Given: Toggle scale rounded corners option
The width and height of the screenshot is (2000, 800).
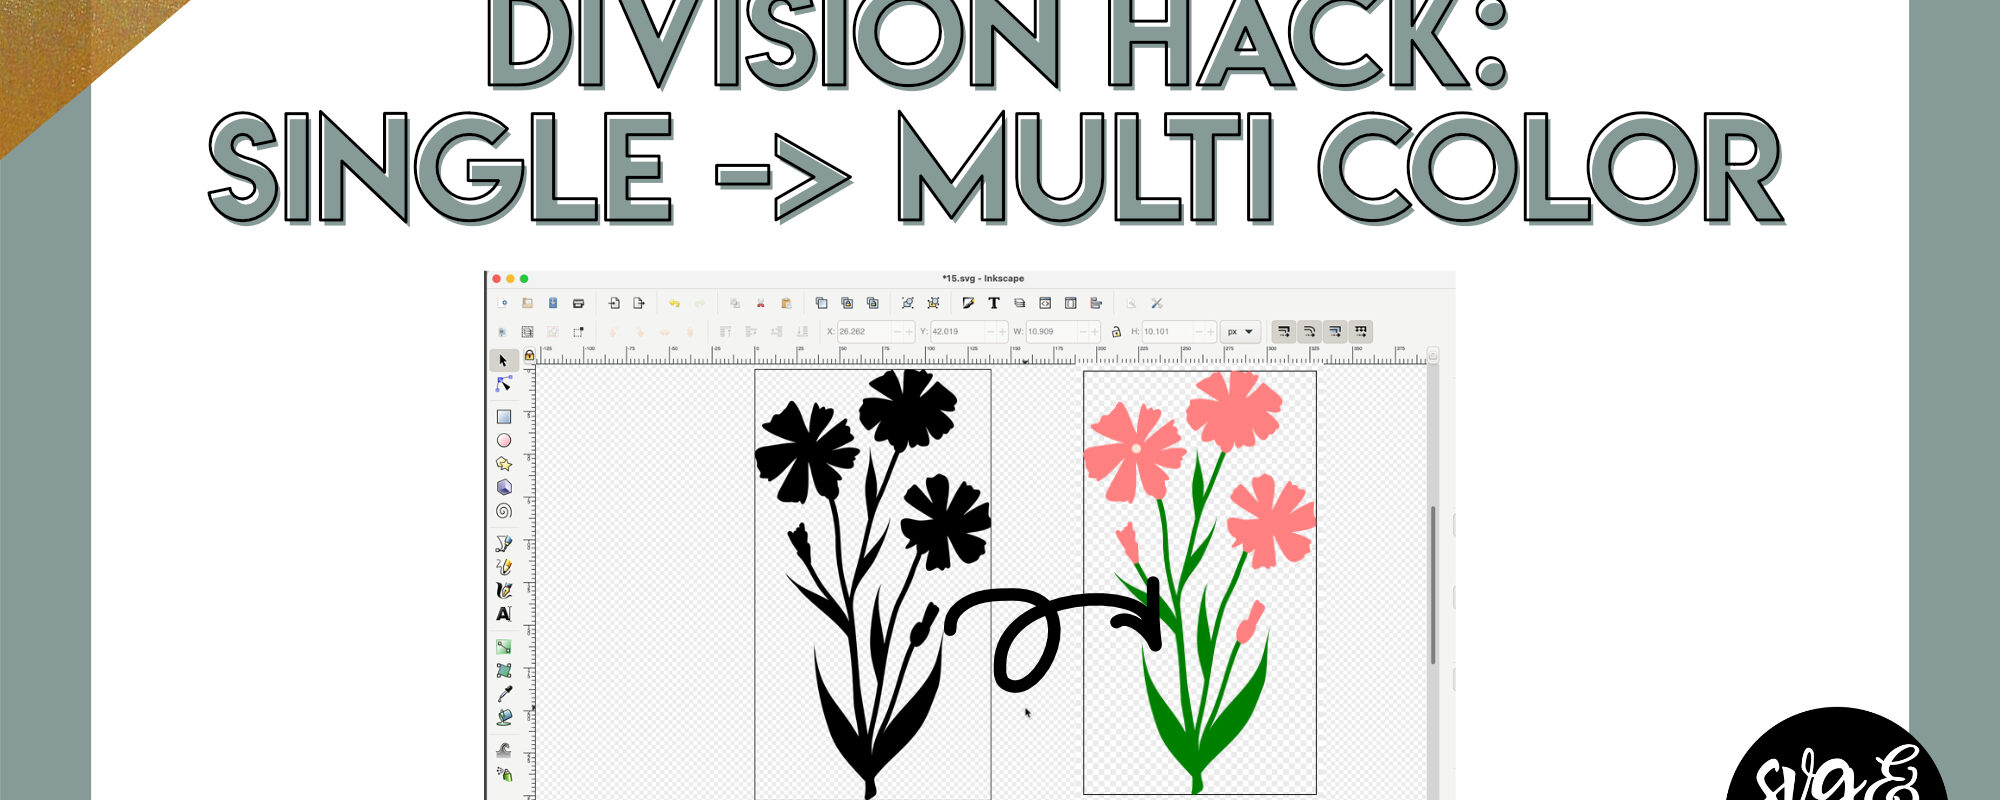Looking at the screenshot, I should point(1309,331).
